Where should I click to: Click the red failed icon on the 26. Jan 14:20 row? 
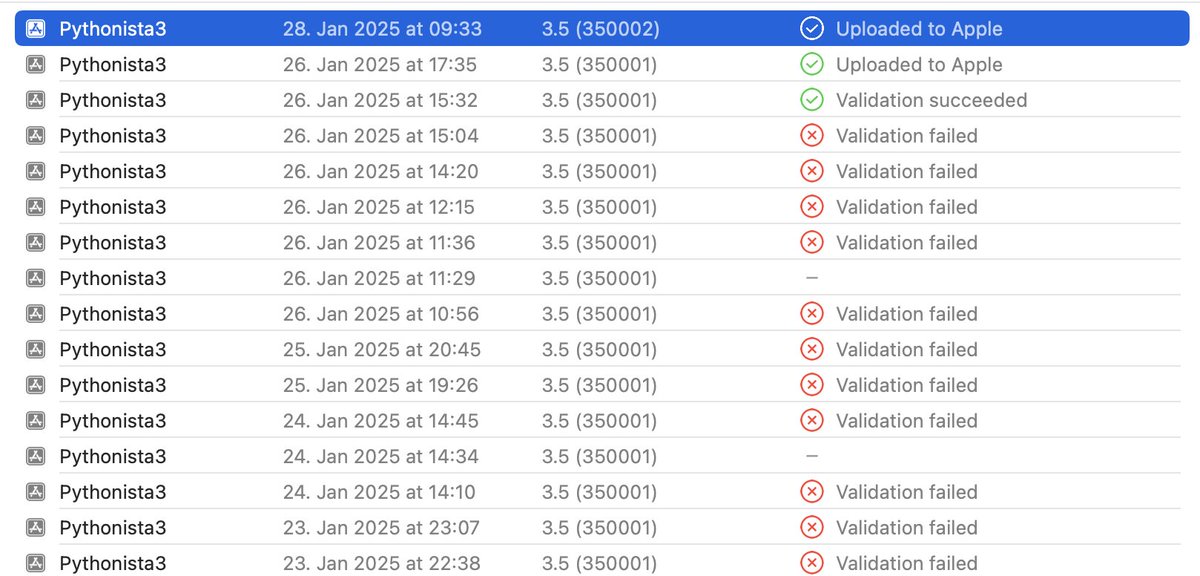point(812,172)
